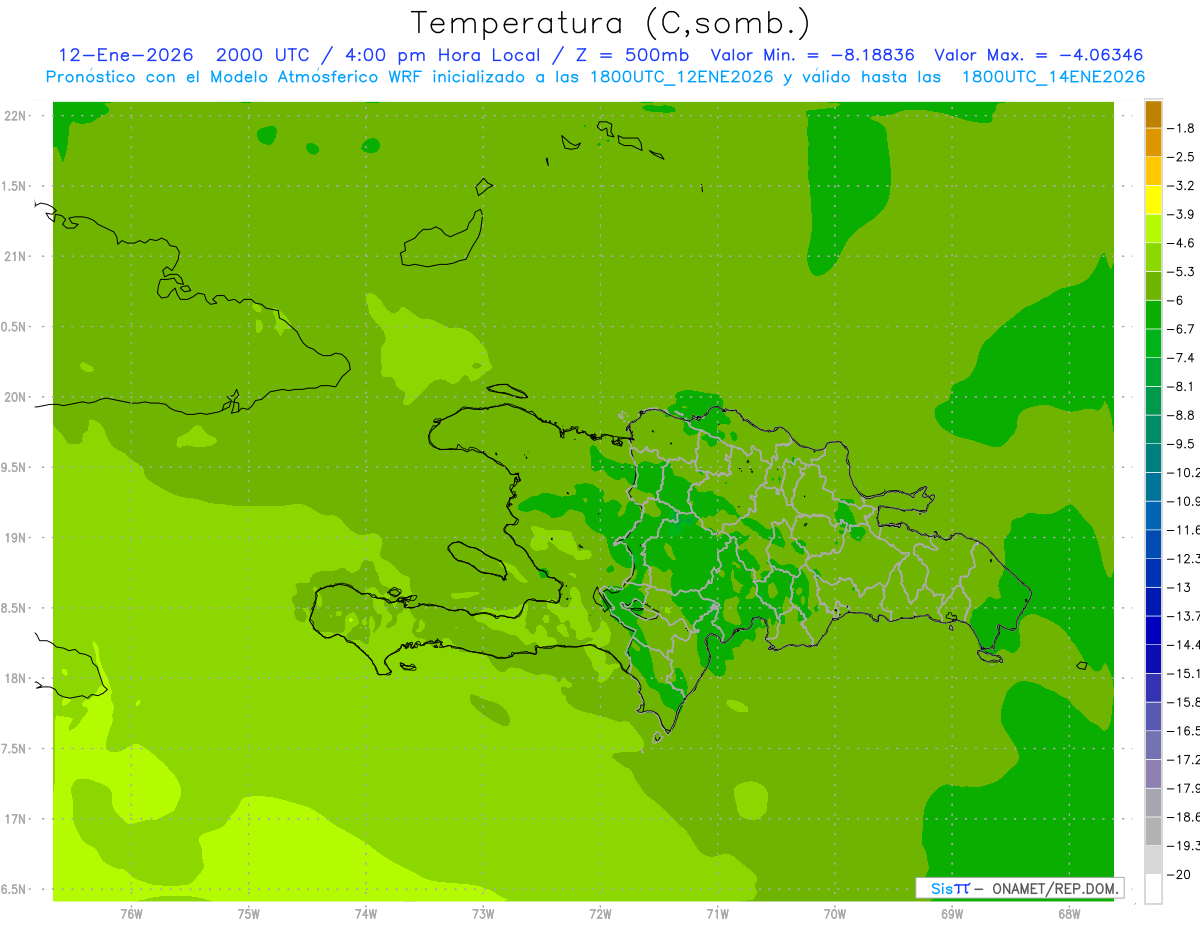Click the -10.9 colorbar value

click(x=1183, y=501)
